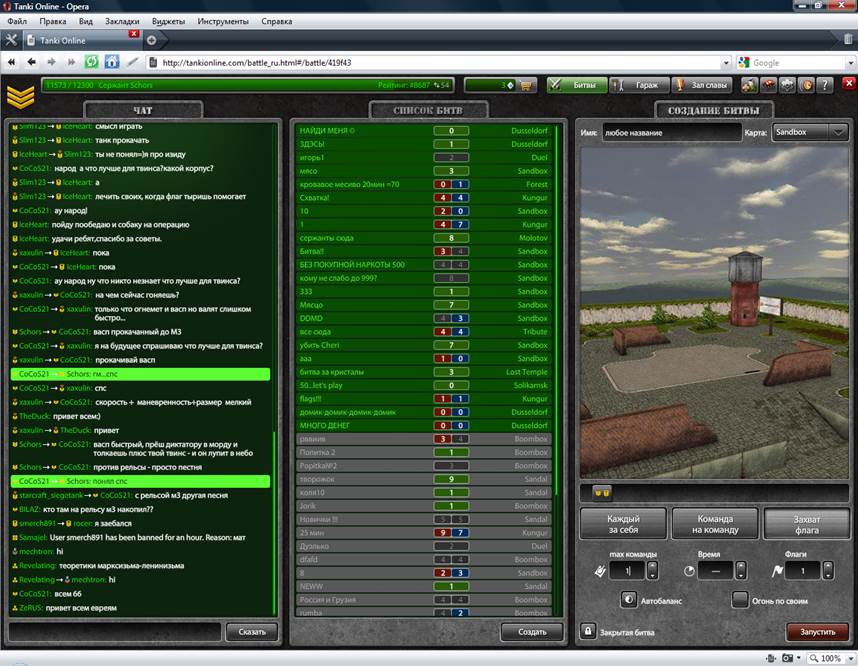Open the crystal shop cart icon
The height and width of the screenshot is (666, 858).
(x=526, y=85)
